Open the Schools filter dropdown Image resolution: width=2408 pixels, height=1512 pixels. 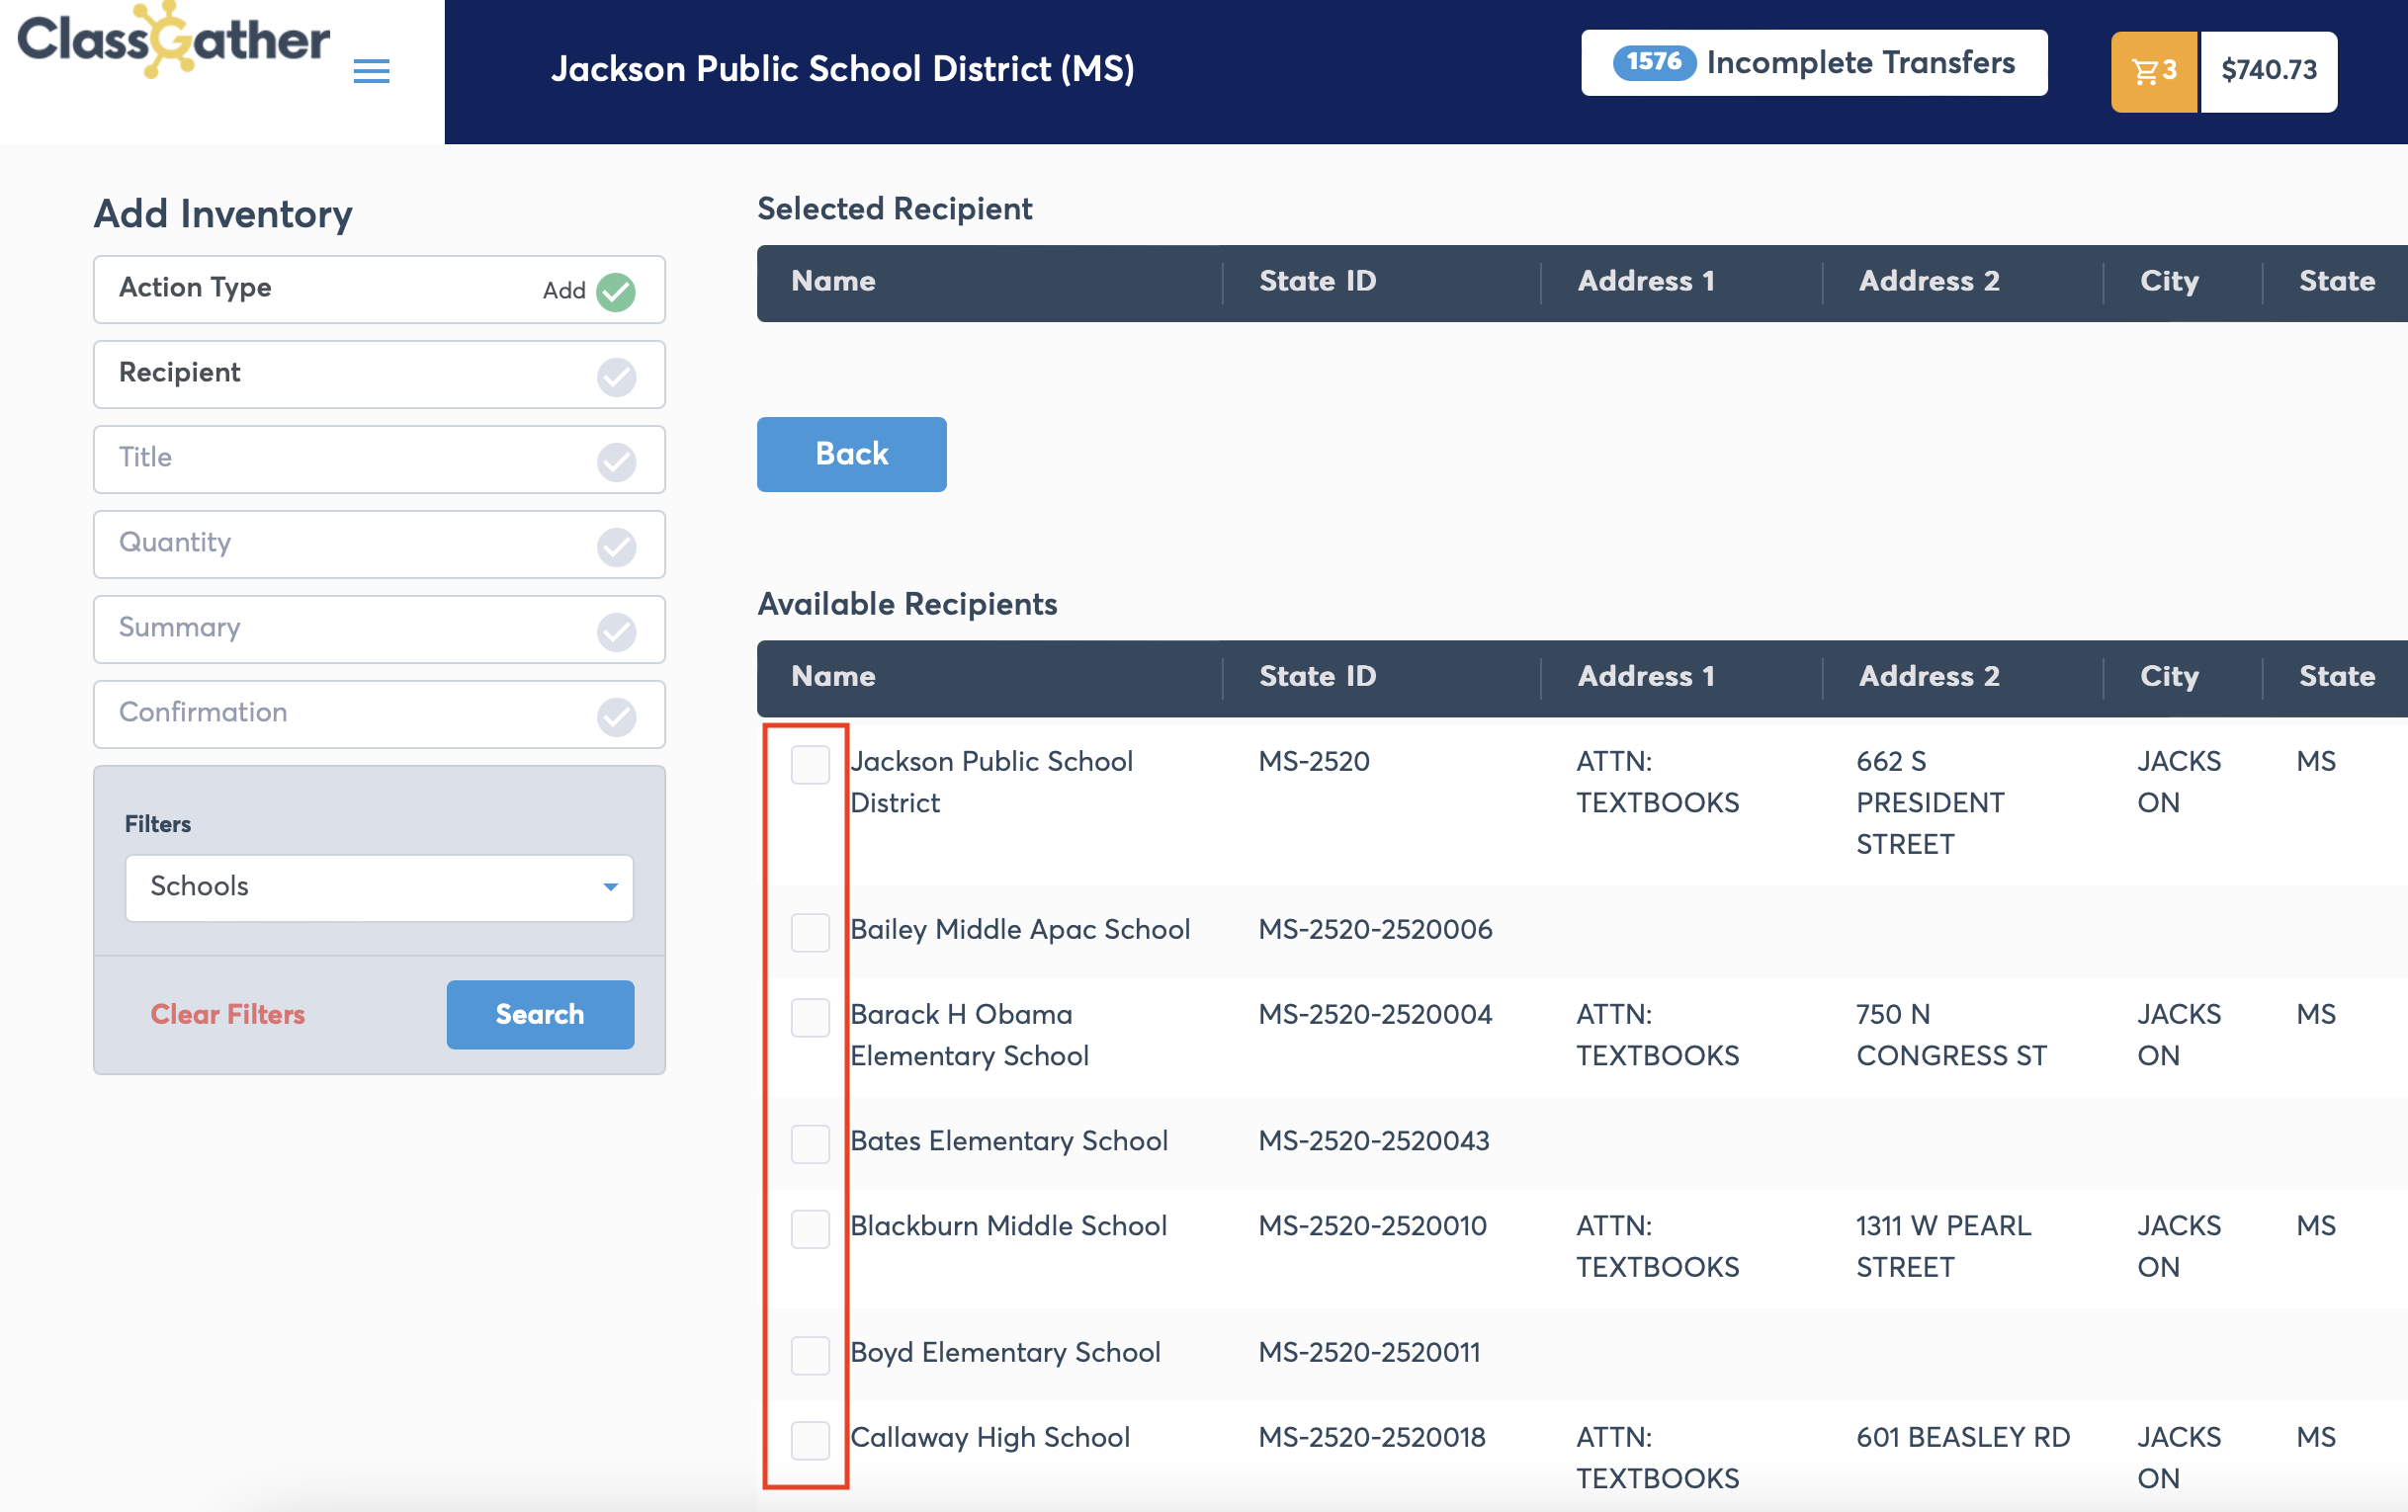click(379, 887)
